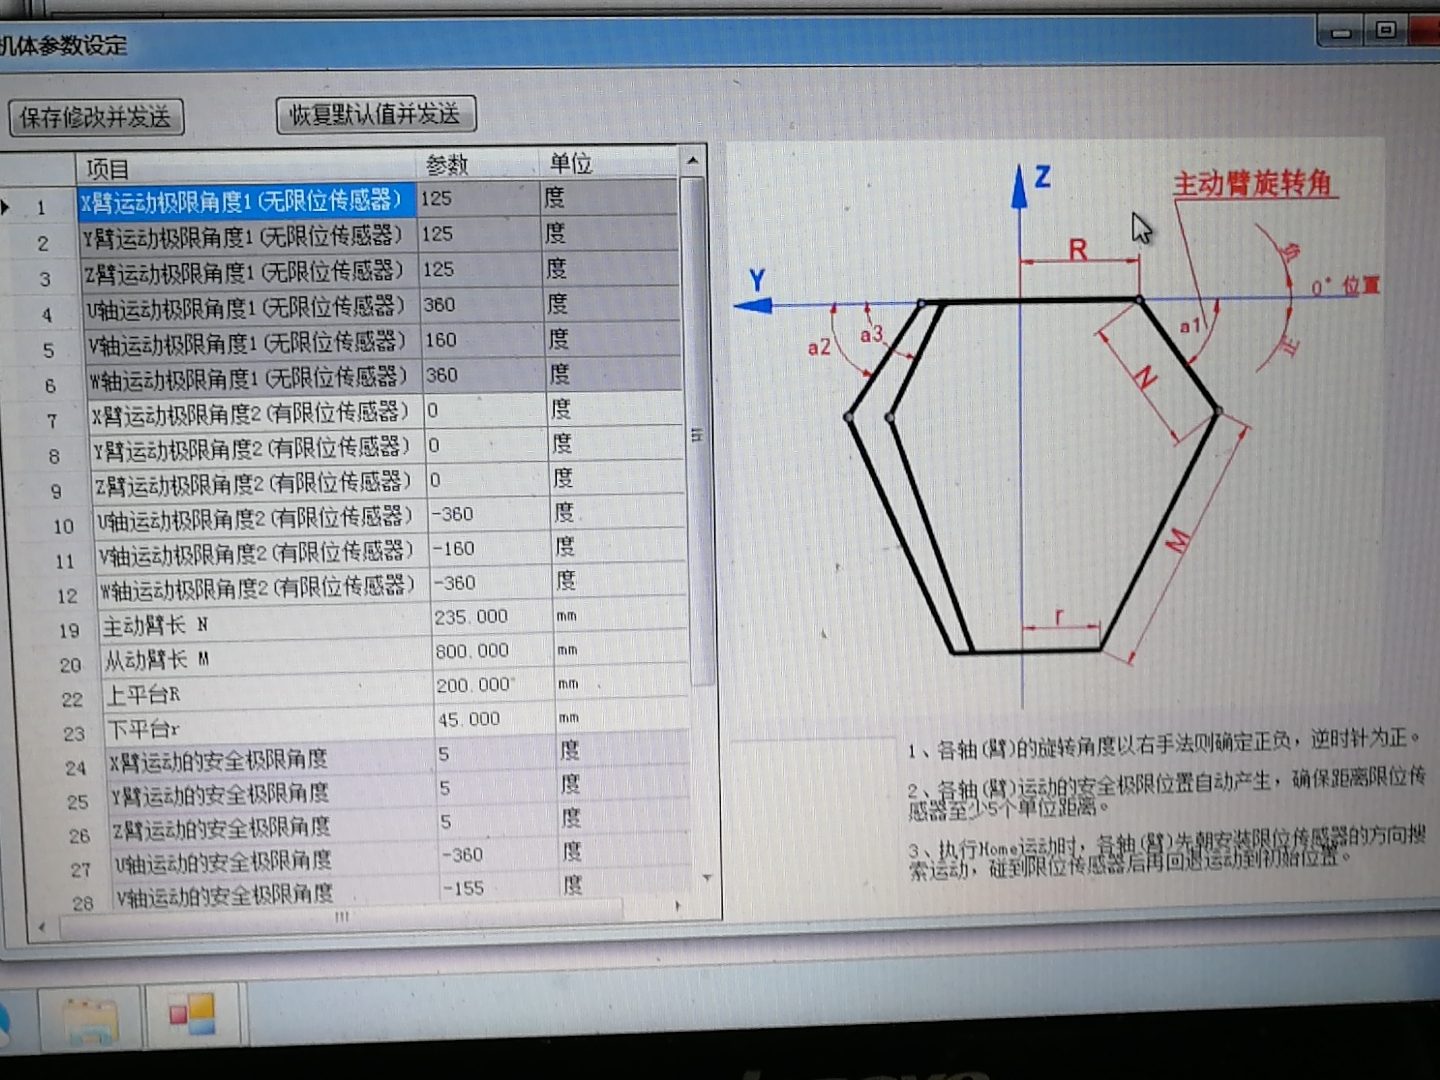The image size is (1440, 1080).
Task: Click the -160 value of V轴运动极限角度2
Action: coord(487,548)
